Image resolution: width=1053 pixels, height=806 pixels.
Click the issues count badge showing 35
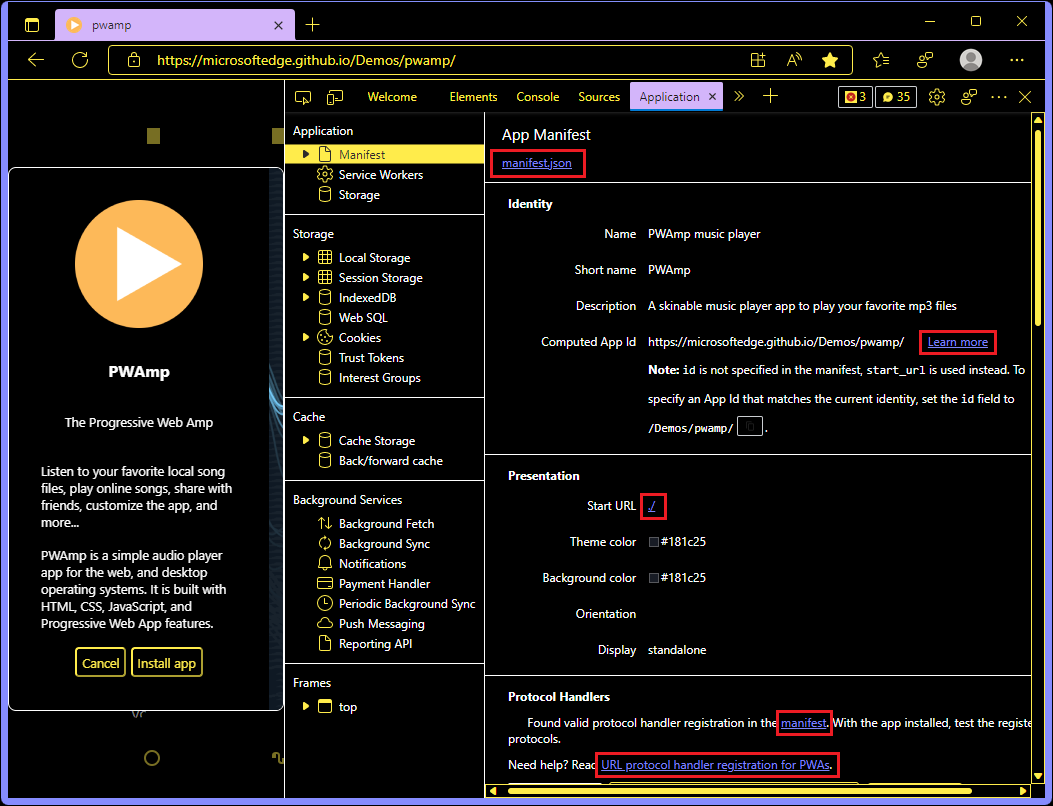pos(896,97)
